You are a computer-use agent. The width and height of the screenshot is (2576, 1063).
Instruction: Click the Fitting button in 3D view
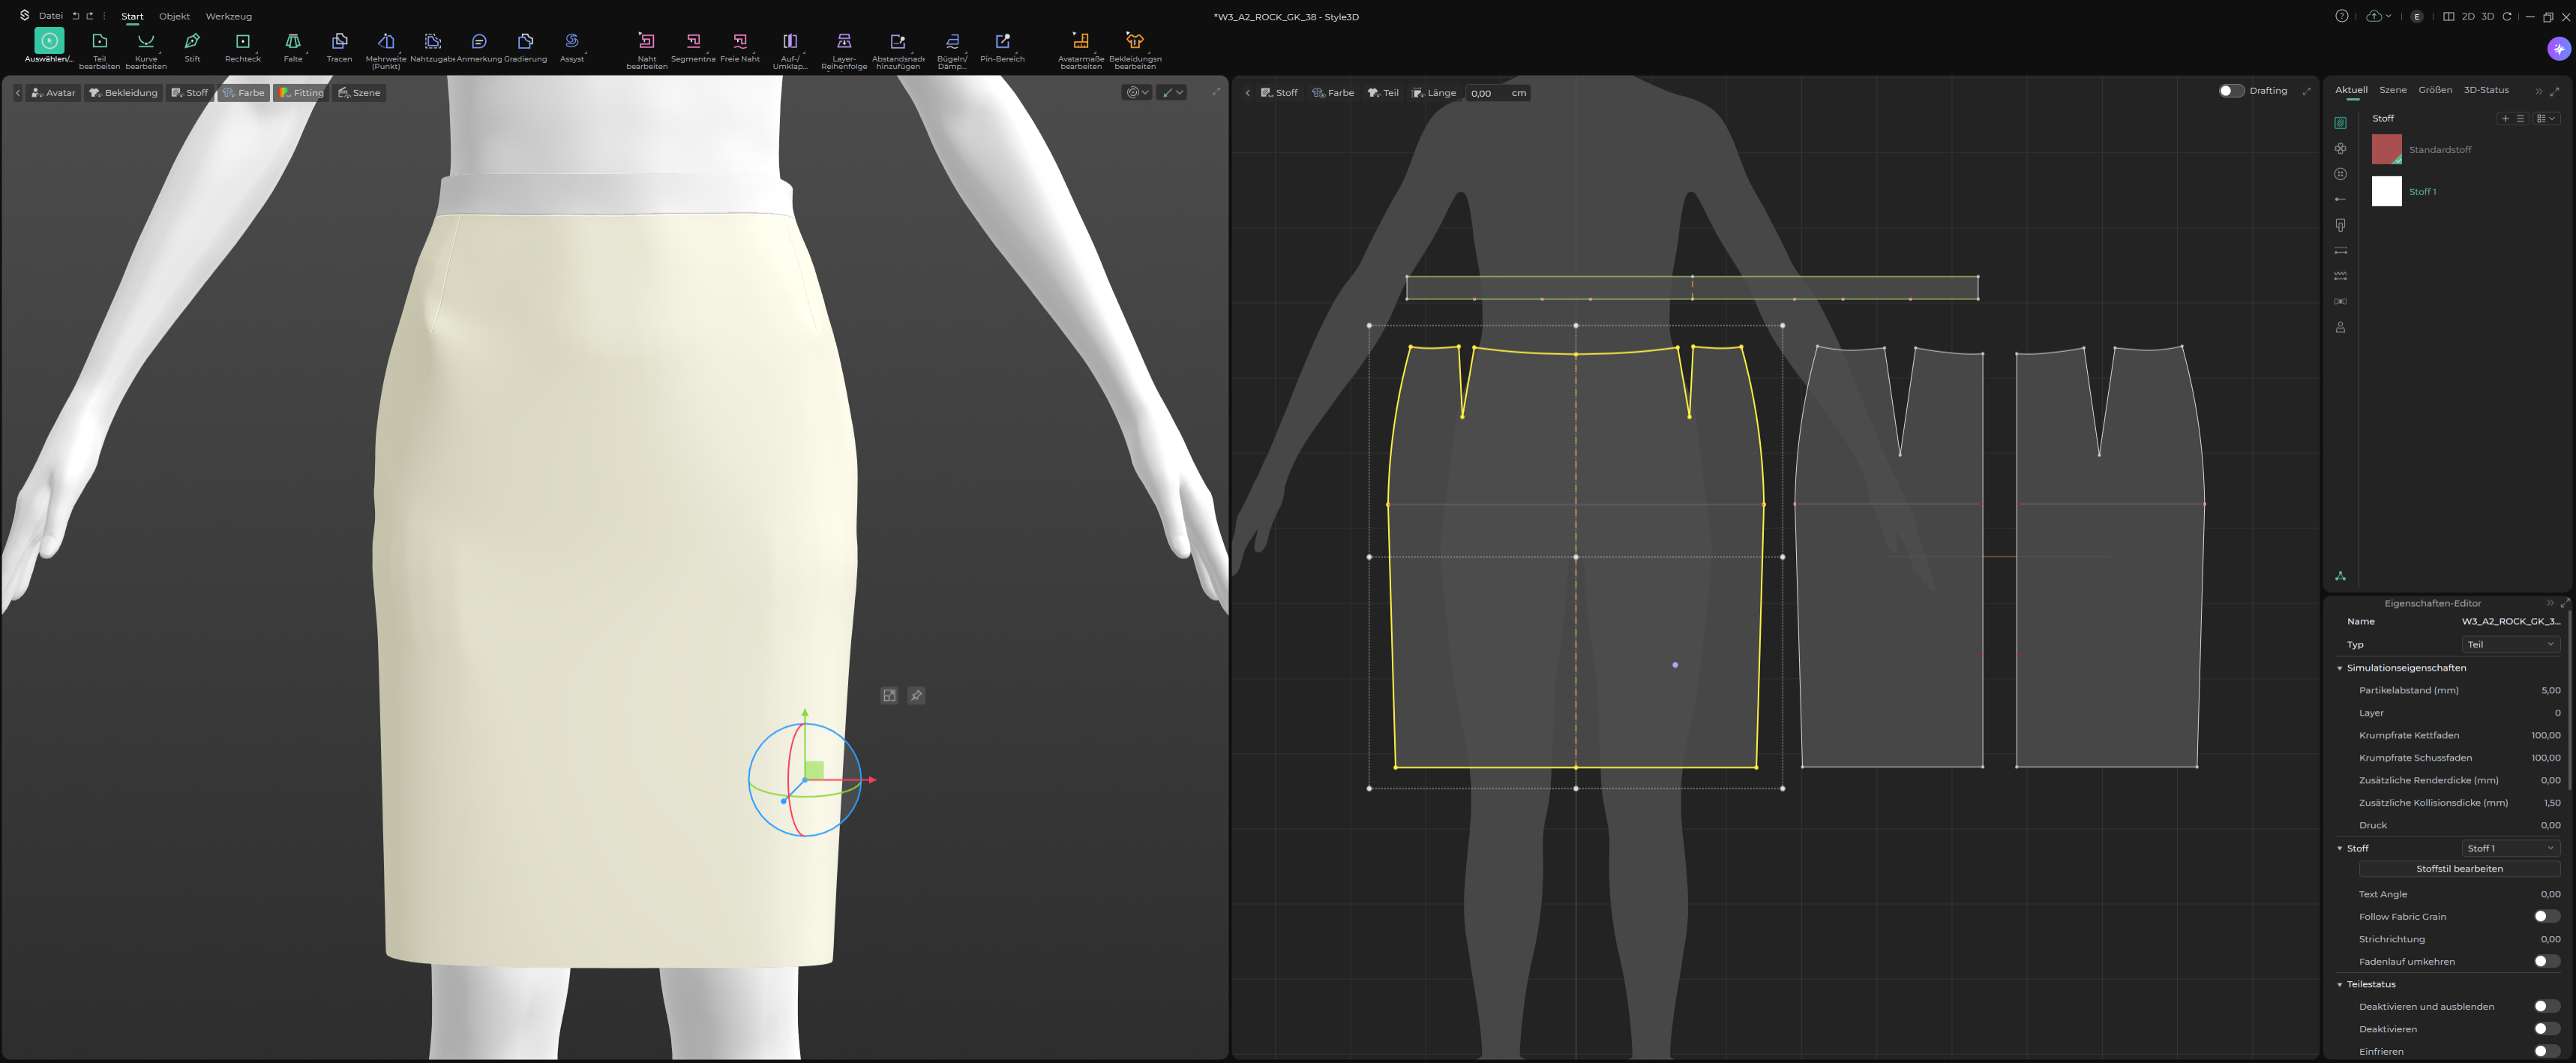click(300, 92)
